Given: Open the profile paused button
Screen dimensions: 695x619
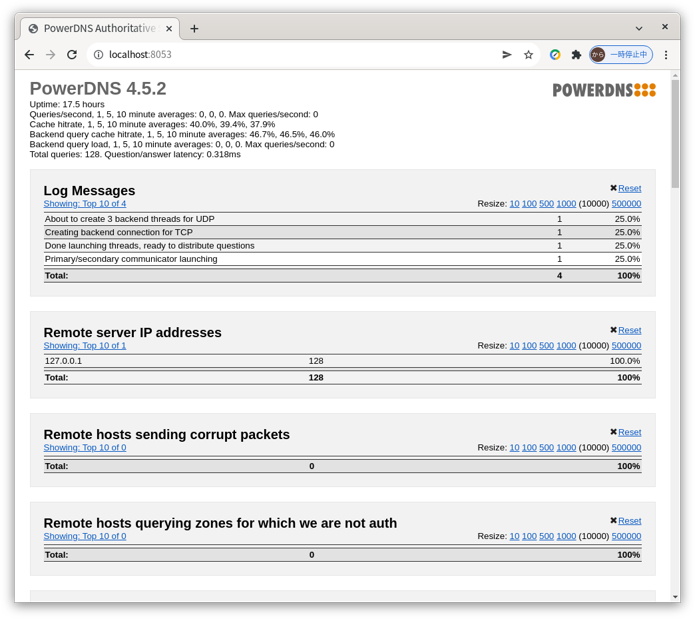Looking at the screenshot, I should click(621, 55).
